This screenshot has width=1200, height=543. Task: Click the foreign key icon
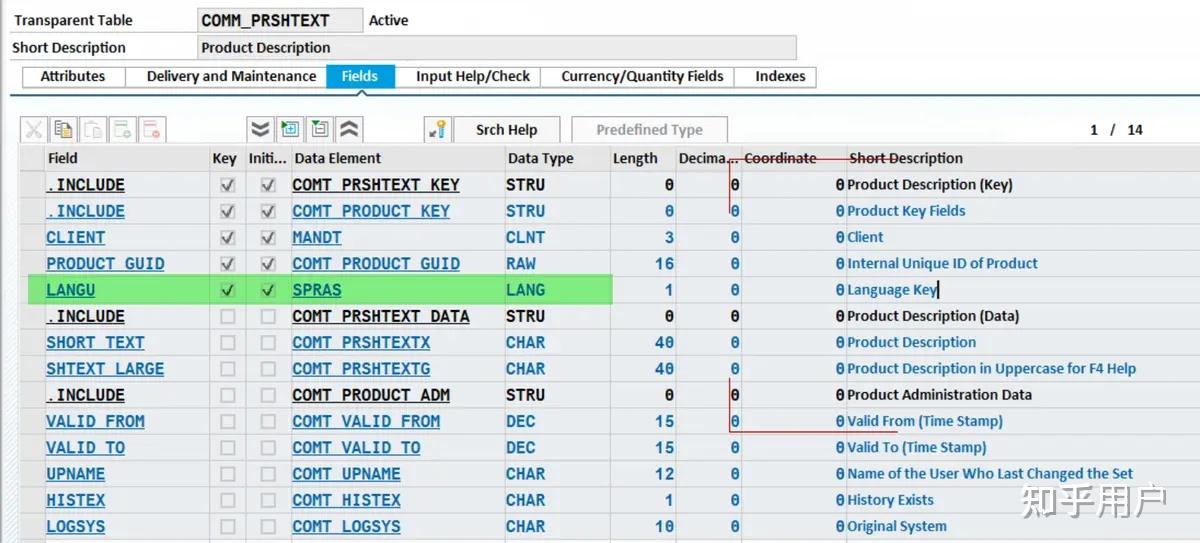437,129
